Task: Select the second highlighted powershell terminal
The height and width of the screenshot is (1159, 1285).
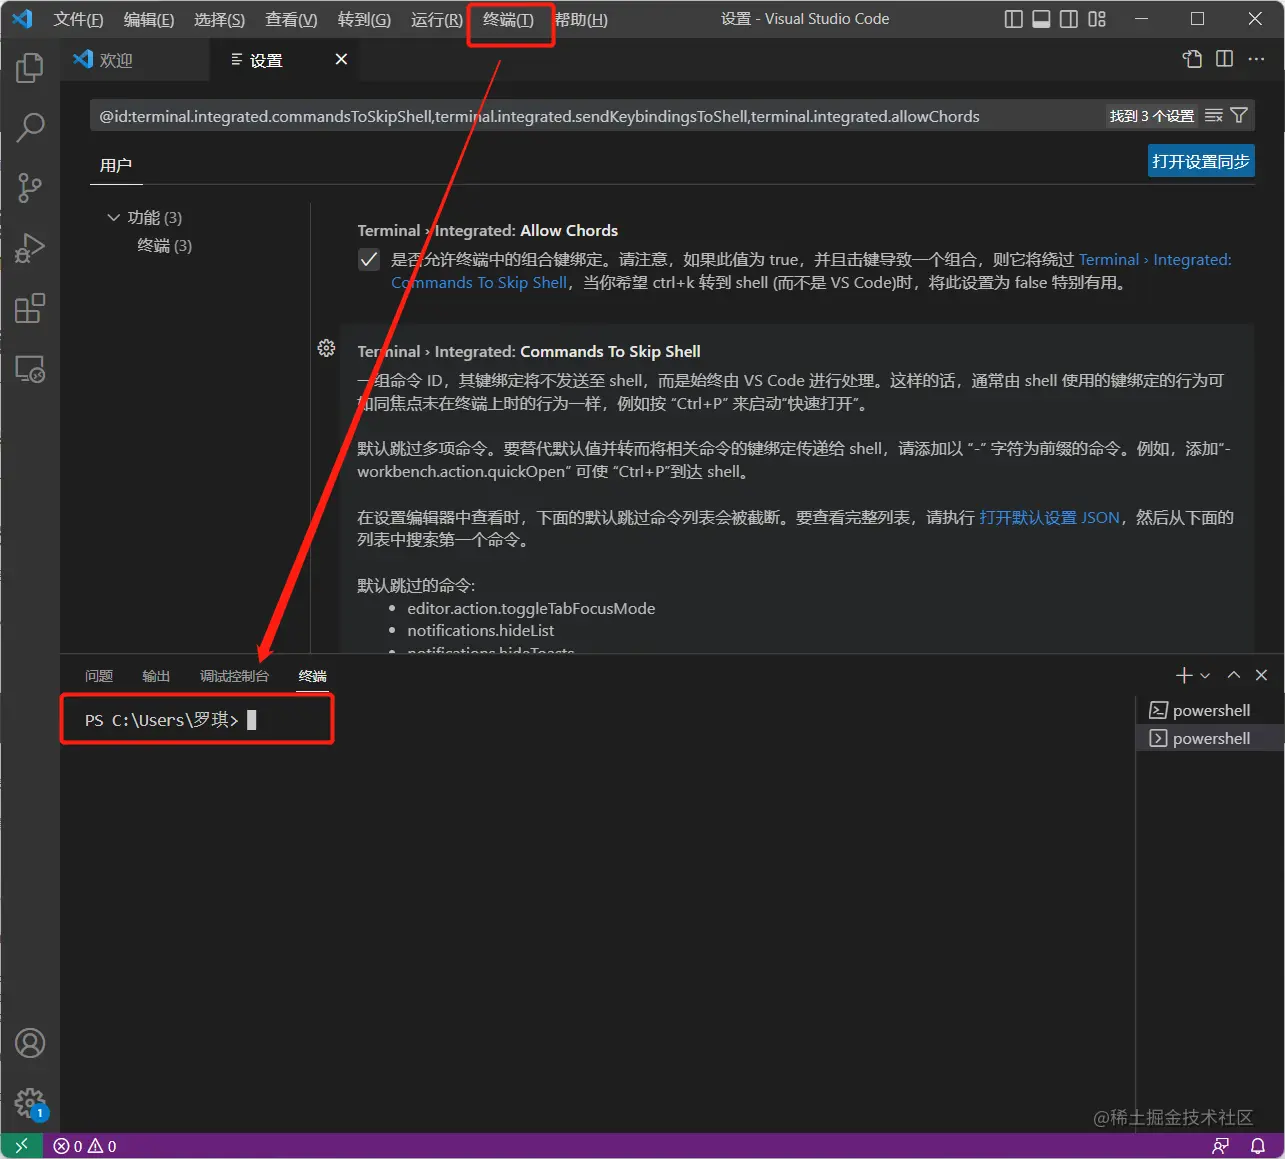Action: [1210, 738]
